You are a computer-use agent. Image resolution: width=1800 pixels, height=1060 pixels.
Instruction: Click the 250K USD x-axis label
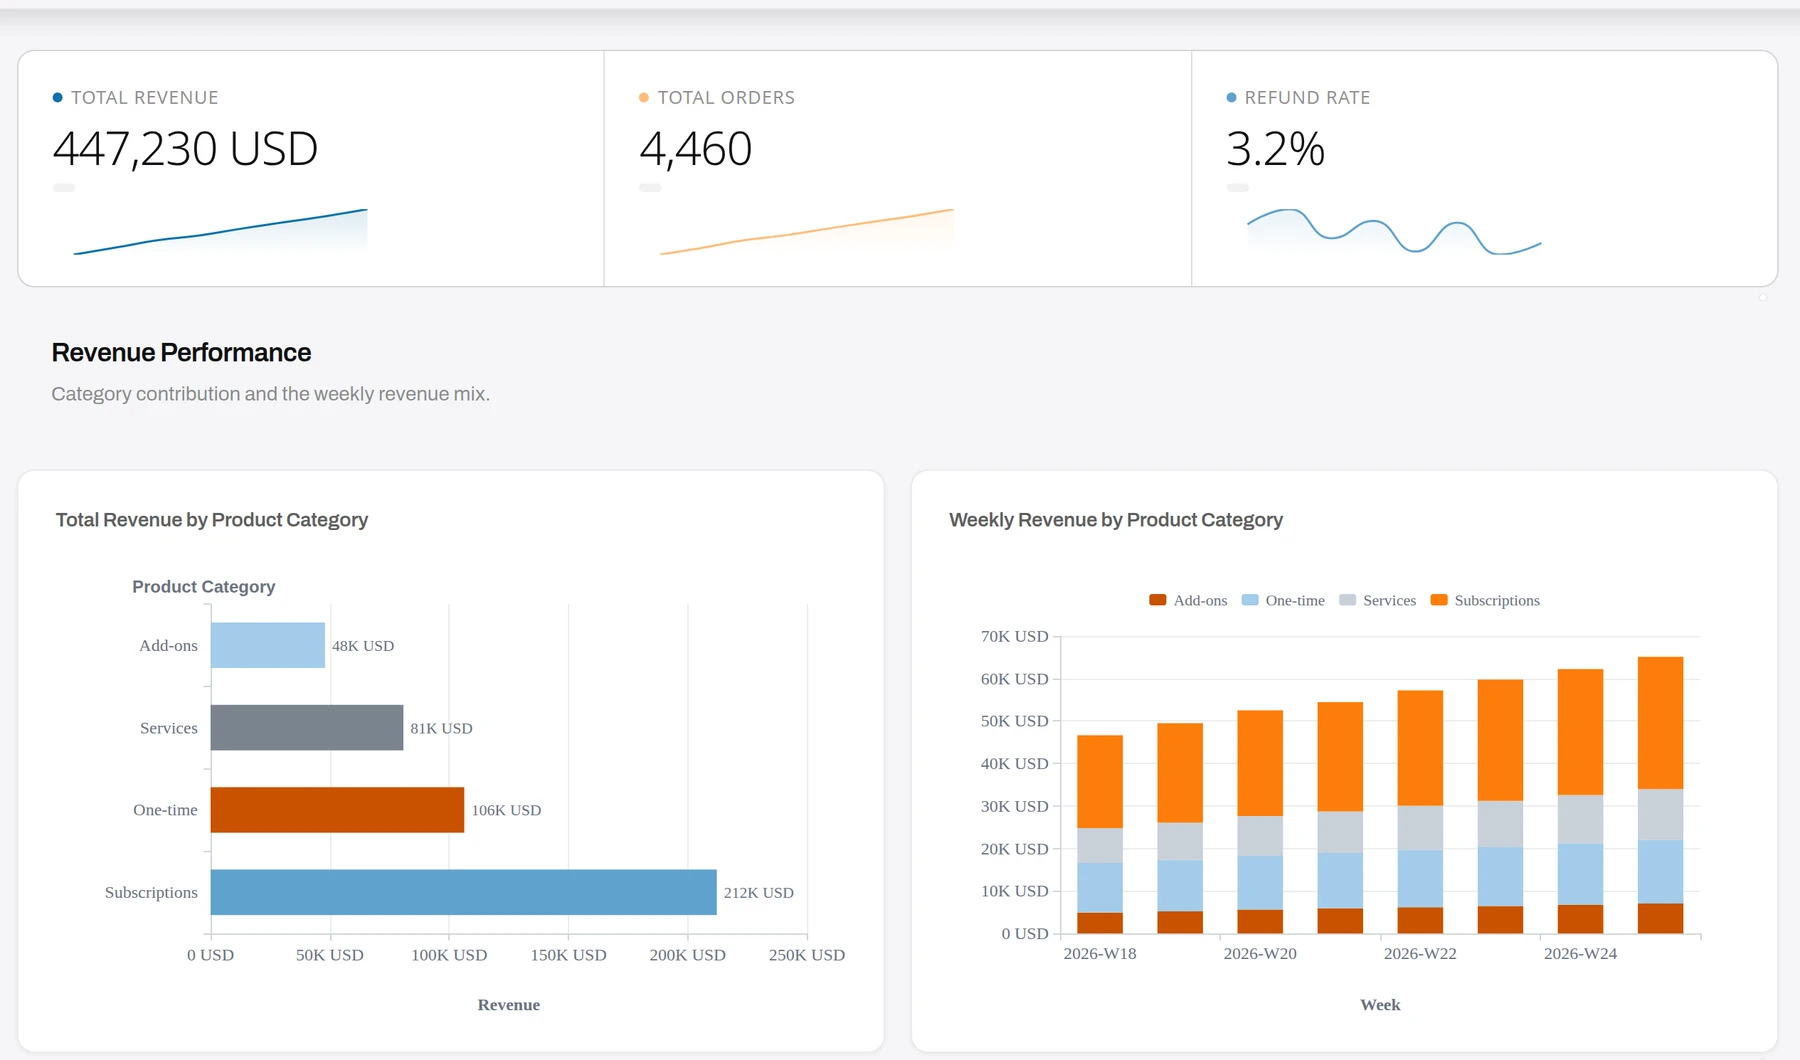807,955
